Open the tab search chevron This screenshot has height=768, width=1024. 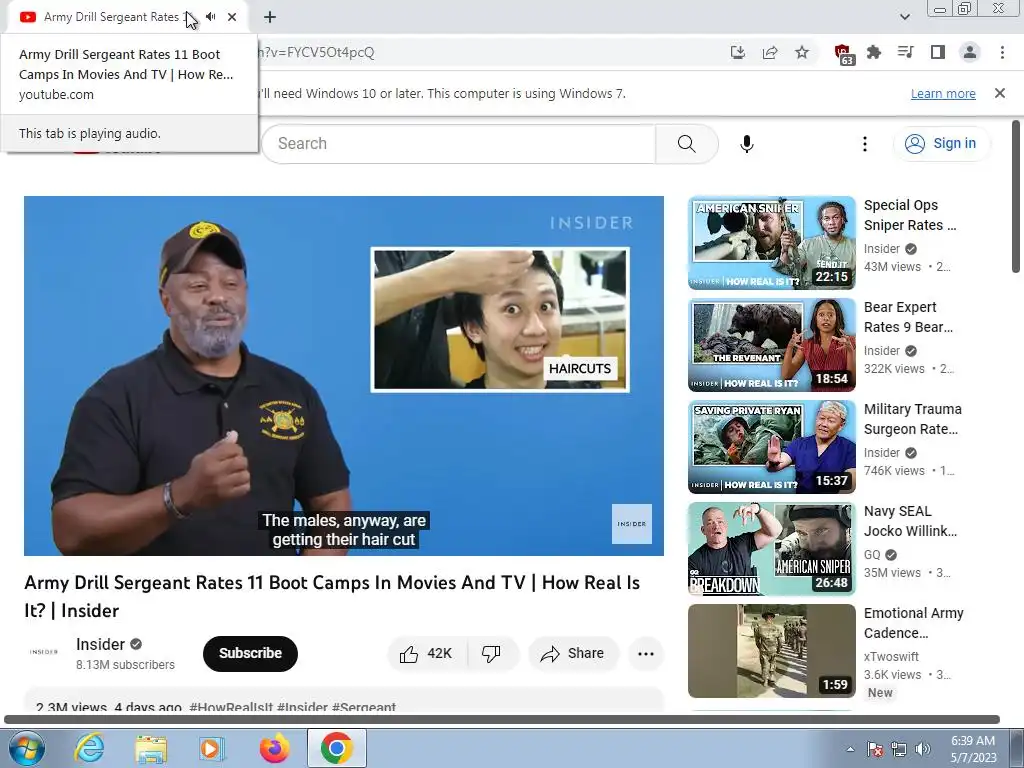point(905,17)
